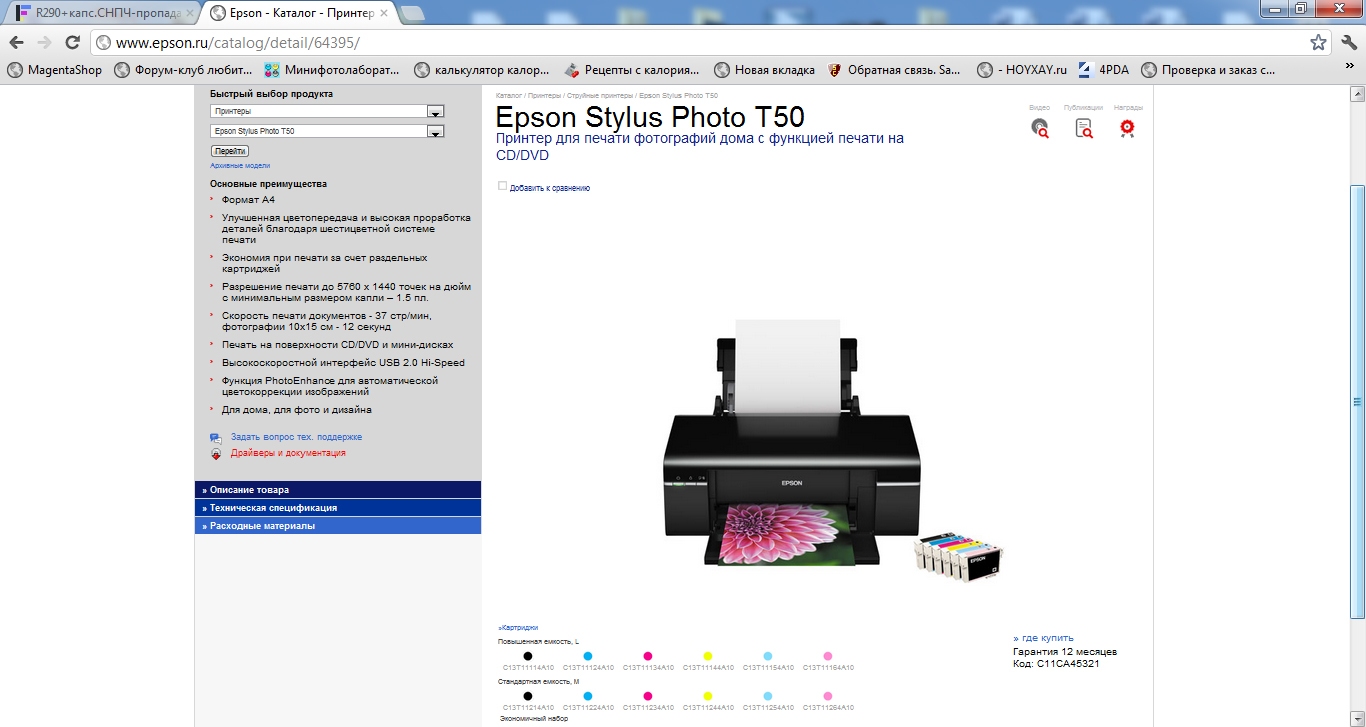
Task: Expand the Описание товара section
Action: click(x=338, y=490)
